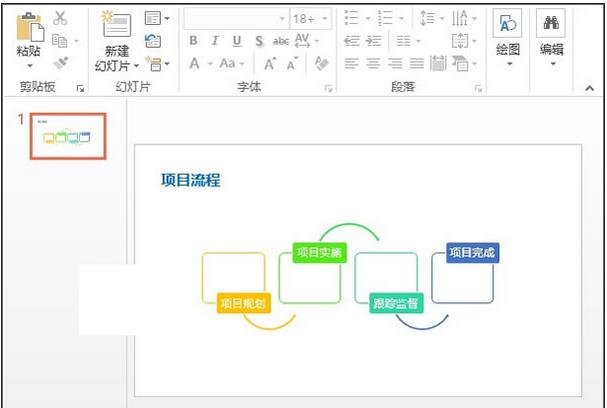Open the Font dialog launcher

[x=328, y=89]
